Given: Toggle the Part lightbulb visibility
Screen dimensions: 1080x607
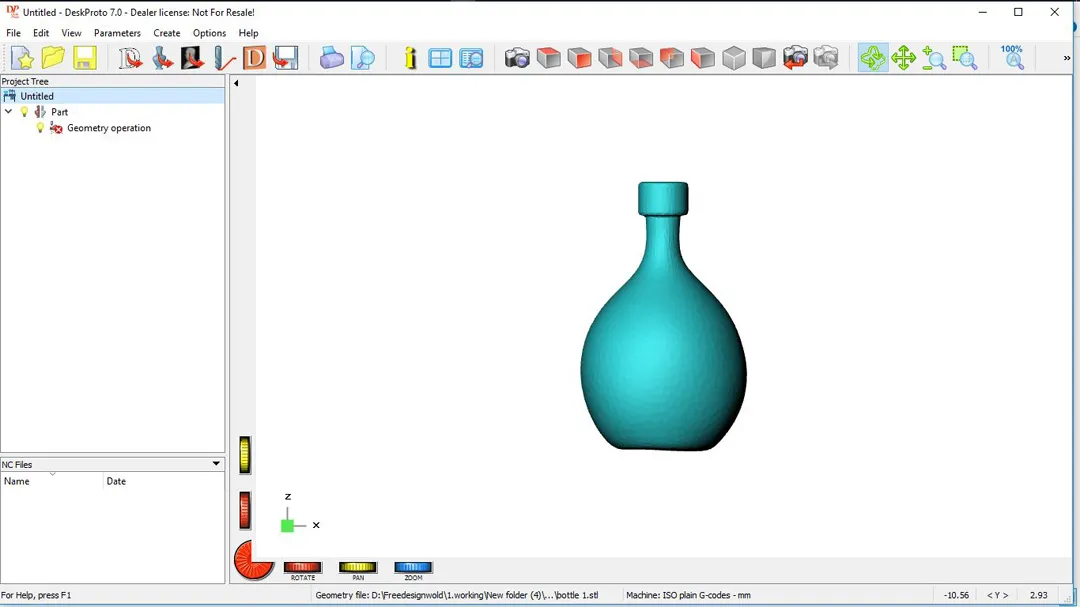Looking at the screenshot, I should pos(25,112).
